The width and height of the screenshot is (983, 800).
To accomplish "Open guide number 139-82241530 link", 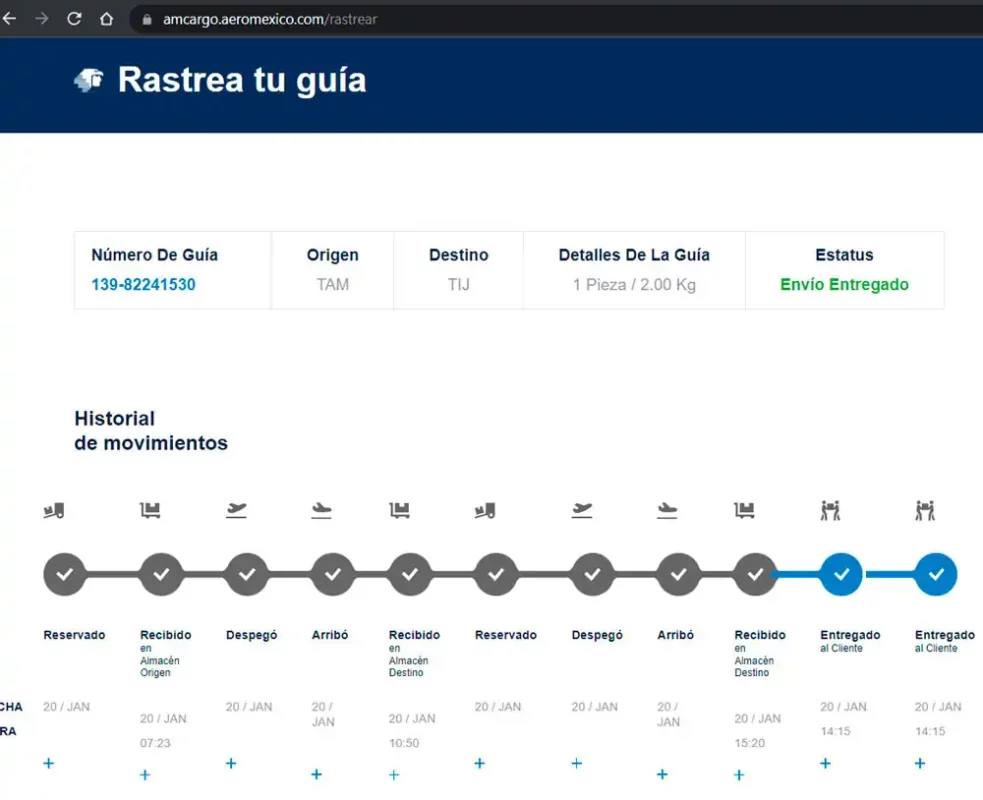I will [143, 285].
